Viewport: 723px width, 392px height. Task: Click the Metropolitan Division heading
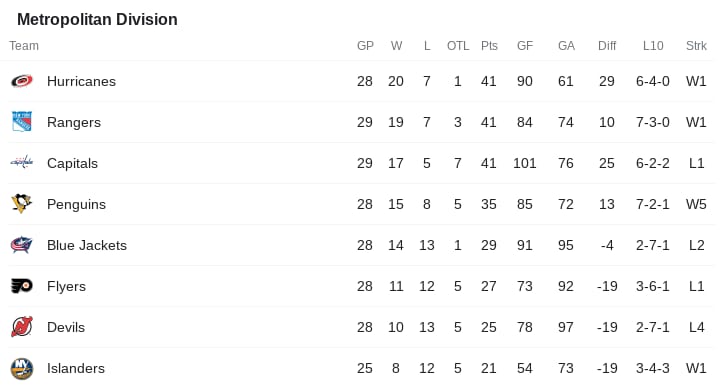[97, 19]
